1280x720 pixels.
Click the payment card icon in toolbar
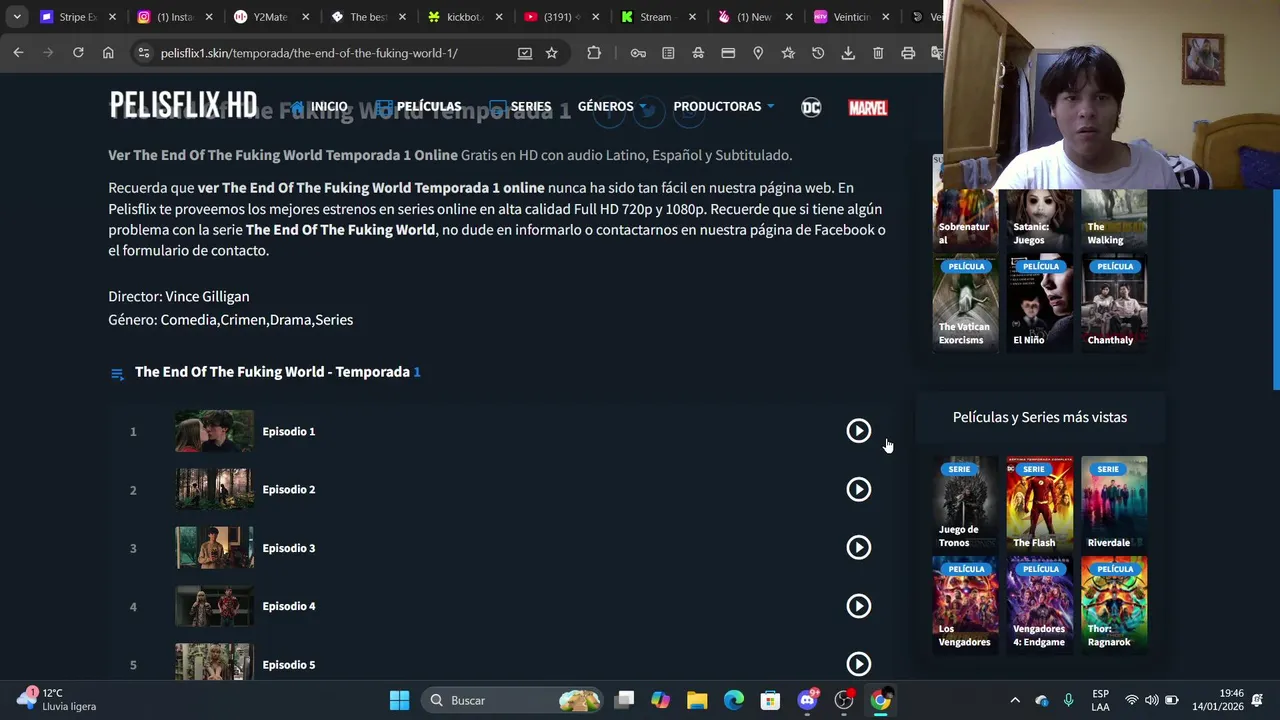[x=728, y=53]
